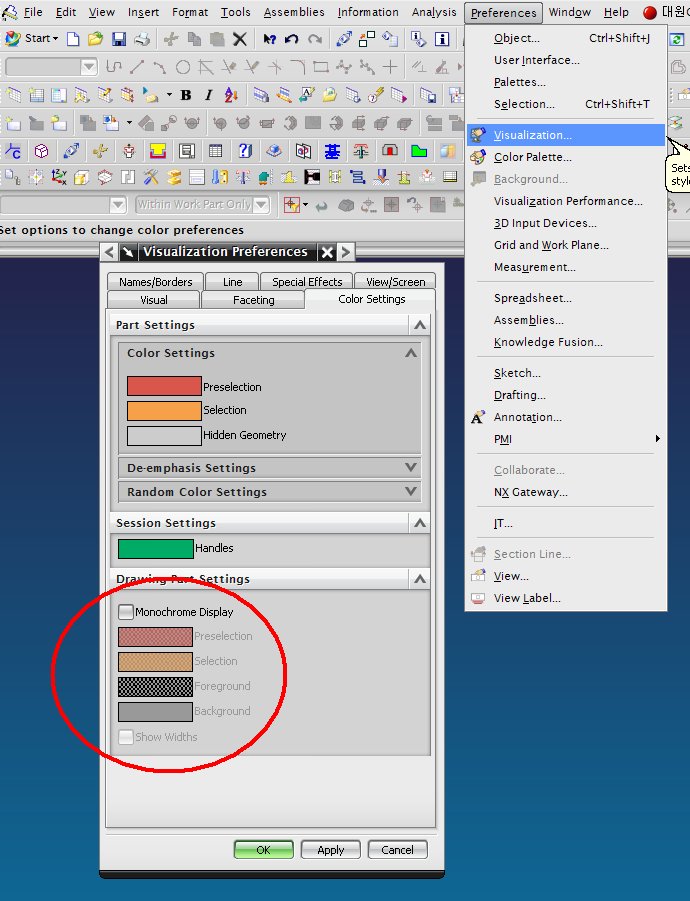
Task: Click the Italic I toolbar icon
Action: pos(209,96)
